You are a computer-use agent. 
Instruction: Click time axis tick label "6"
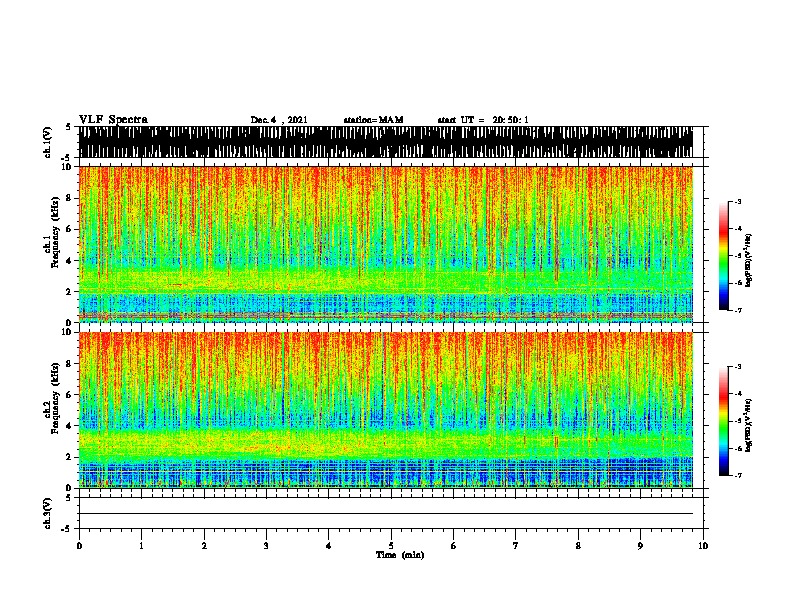tap(454, 546)
